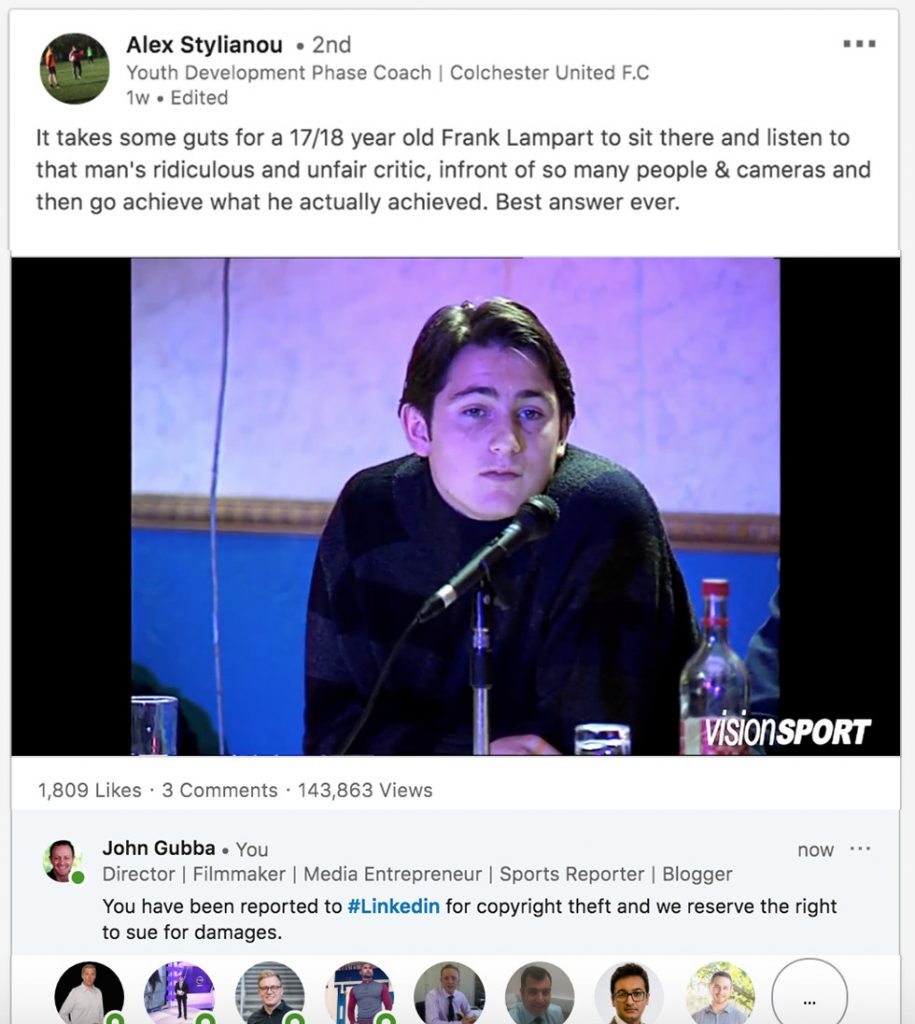Click Alex Stylianou's profile picture
The height and width of the screenshot is (1024, 915).
(74, 69)
